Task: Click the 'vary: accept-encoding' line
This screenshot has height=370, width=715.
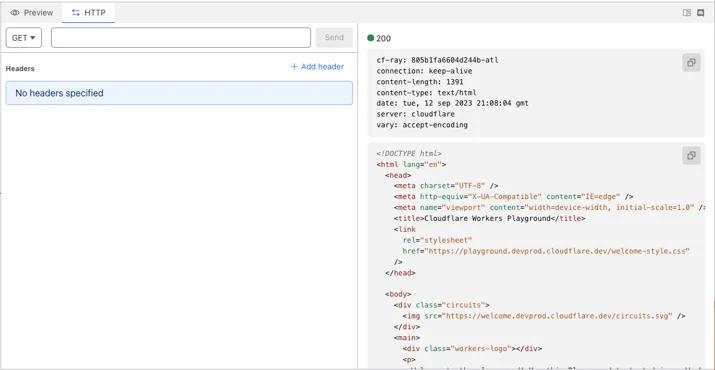Action: tap(422, 125)
